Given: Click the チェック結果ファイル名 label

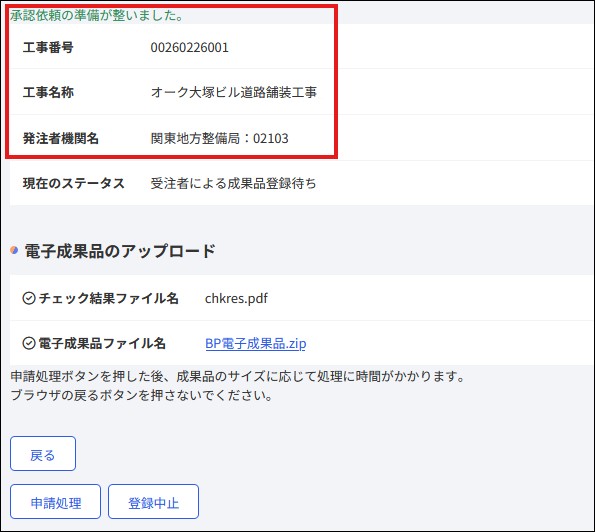Looking at the screenshot, I should 109,298.
